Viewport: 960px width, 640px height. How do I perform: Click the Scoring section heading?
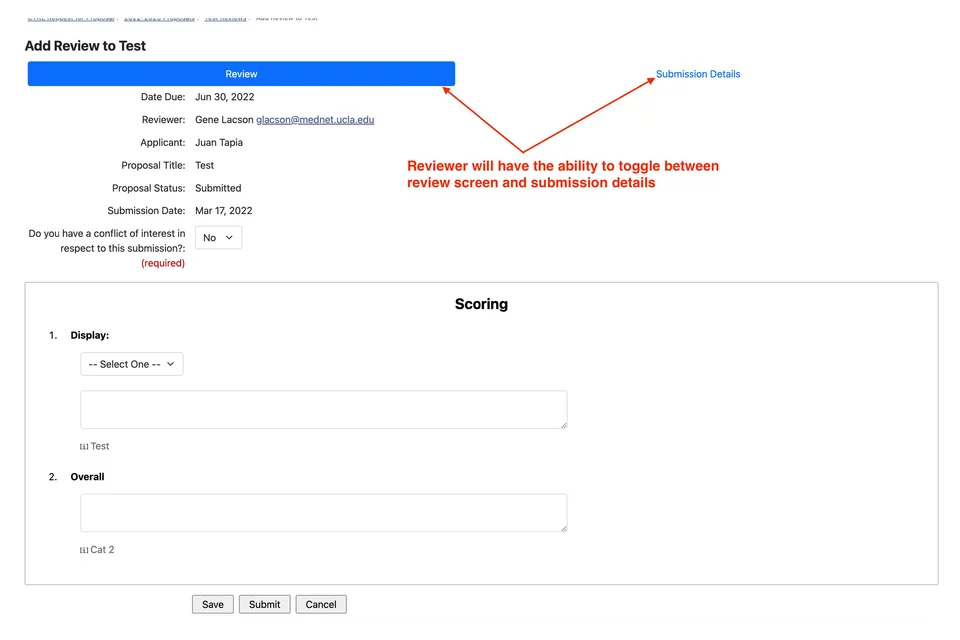[x=481, y=304]
